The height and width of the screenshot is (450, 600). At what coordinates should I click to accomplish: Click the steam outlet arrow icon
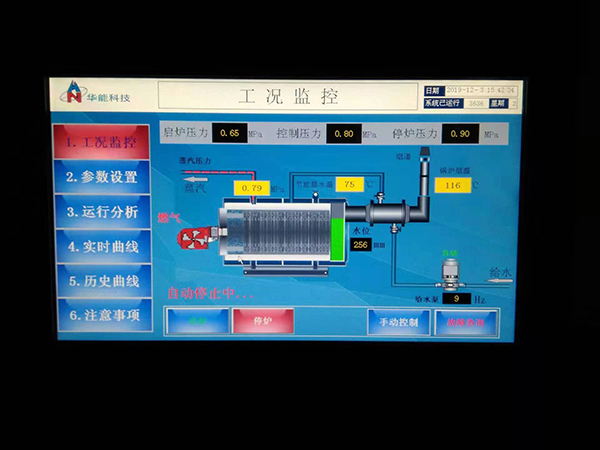[196, 179]
